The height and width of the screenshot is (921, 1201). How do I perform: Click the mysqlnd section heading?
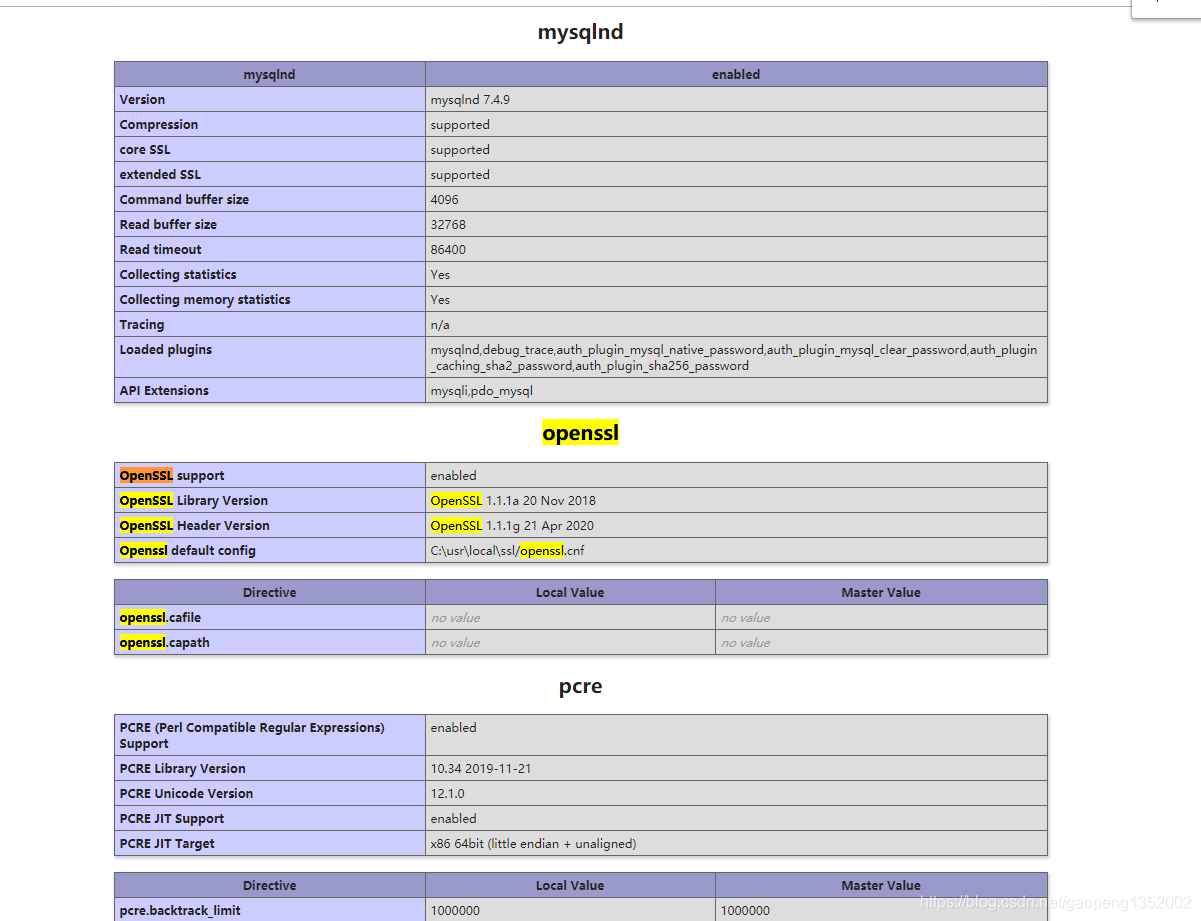(x=580, y=31)
